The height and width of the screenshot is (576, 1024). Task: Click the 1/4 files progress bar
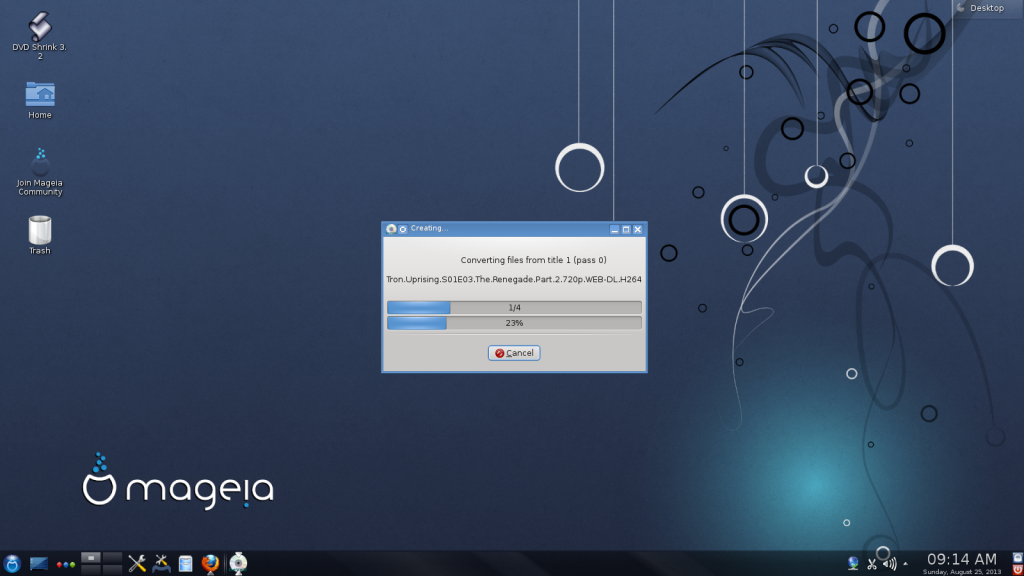tap(514, 307)
